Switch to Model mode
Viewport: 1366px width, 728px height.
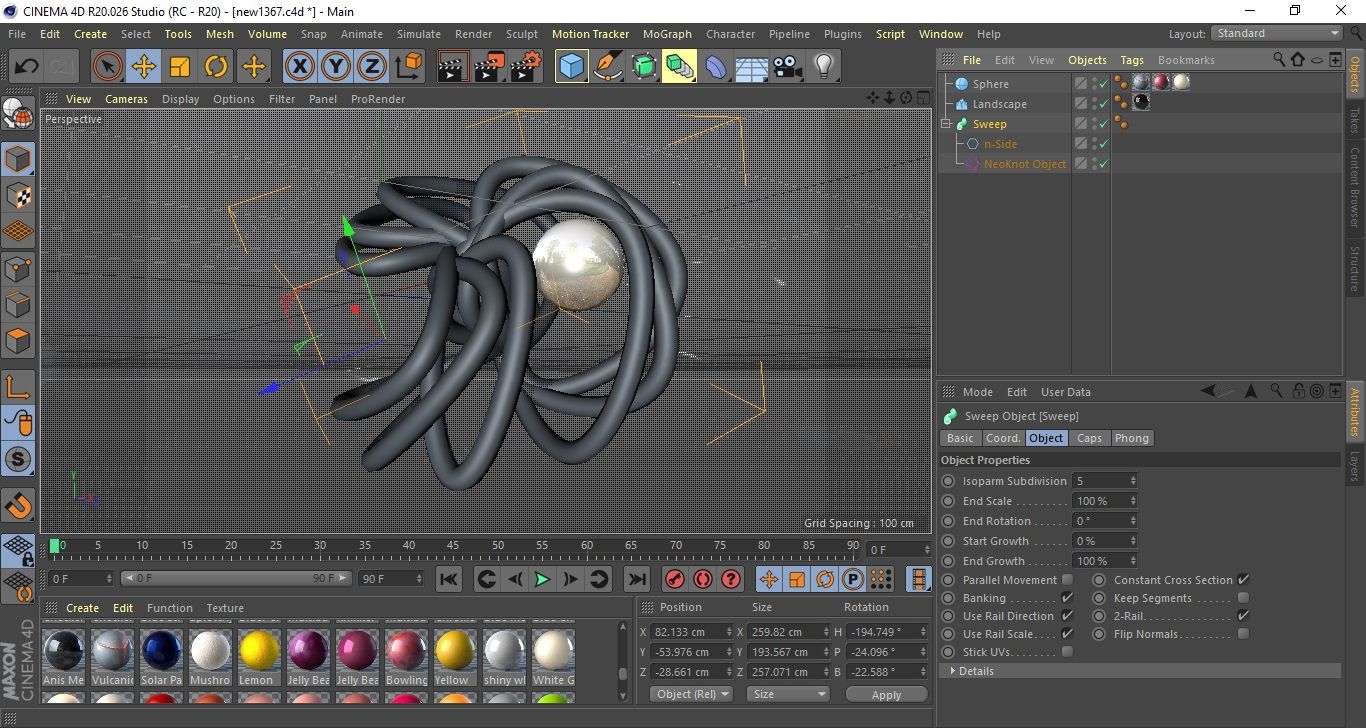coord(18,159)
